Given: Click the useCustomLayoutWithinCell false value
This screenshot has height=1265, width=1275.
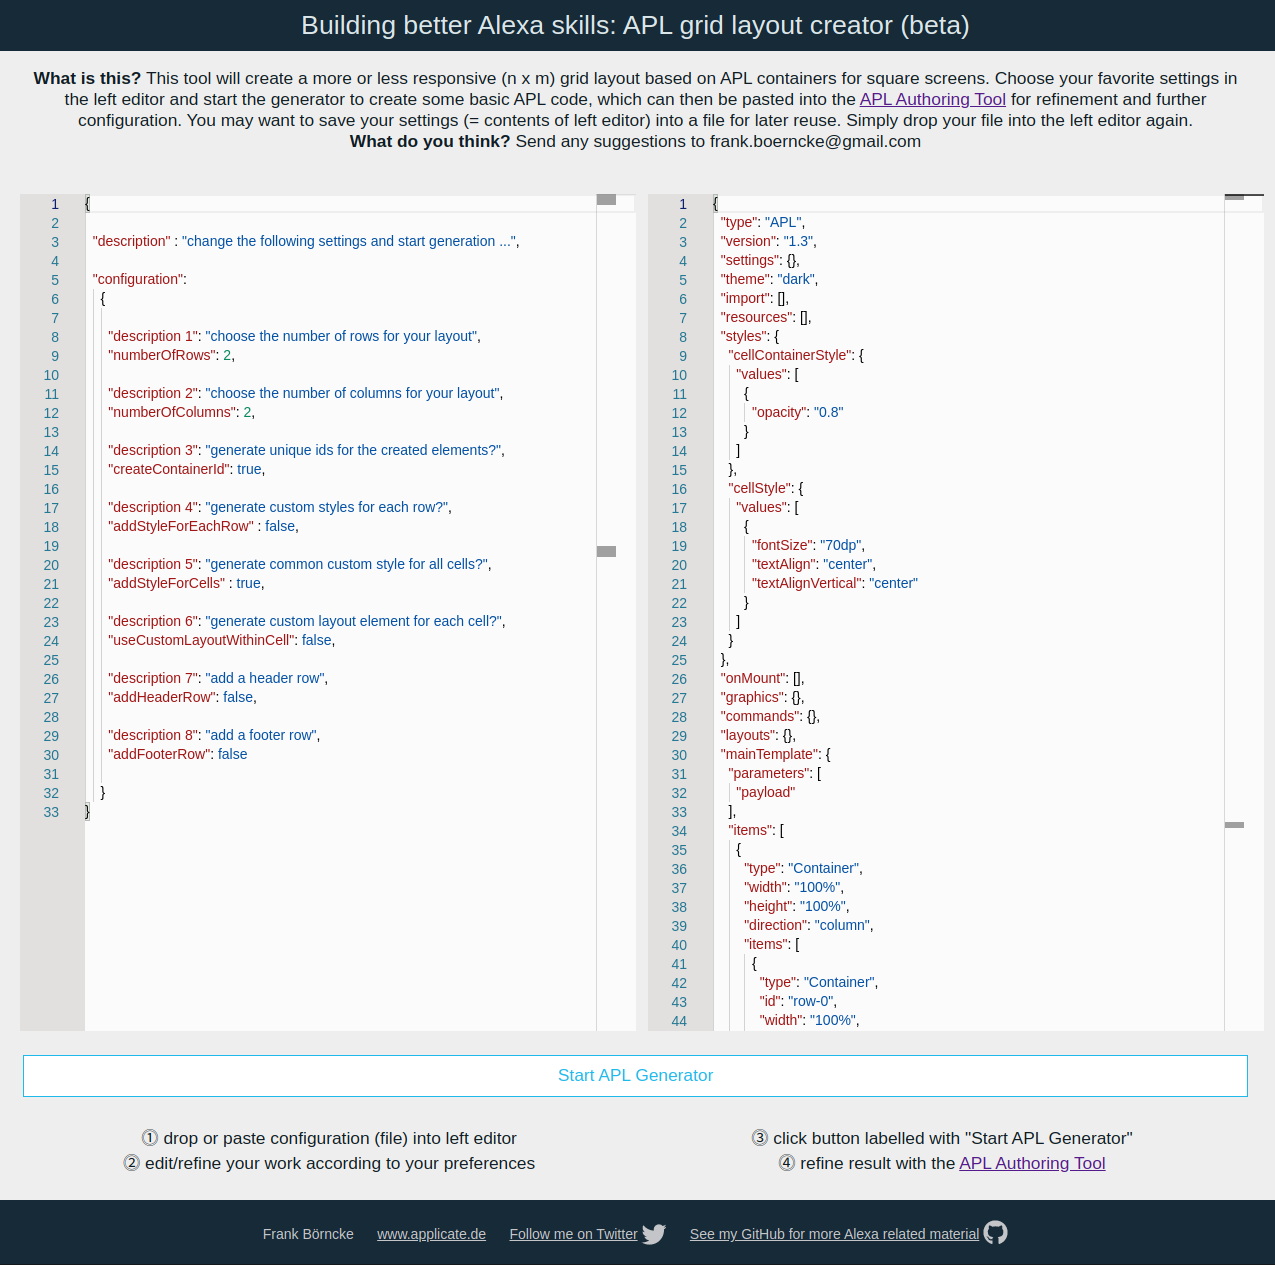Looking at the screenshot, I should click(x=317, y=640).
